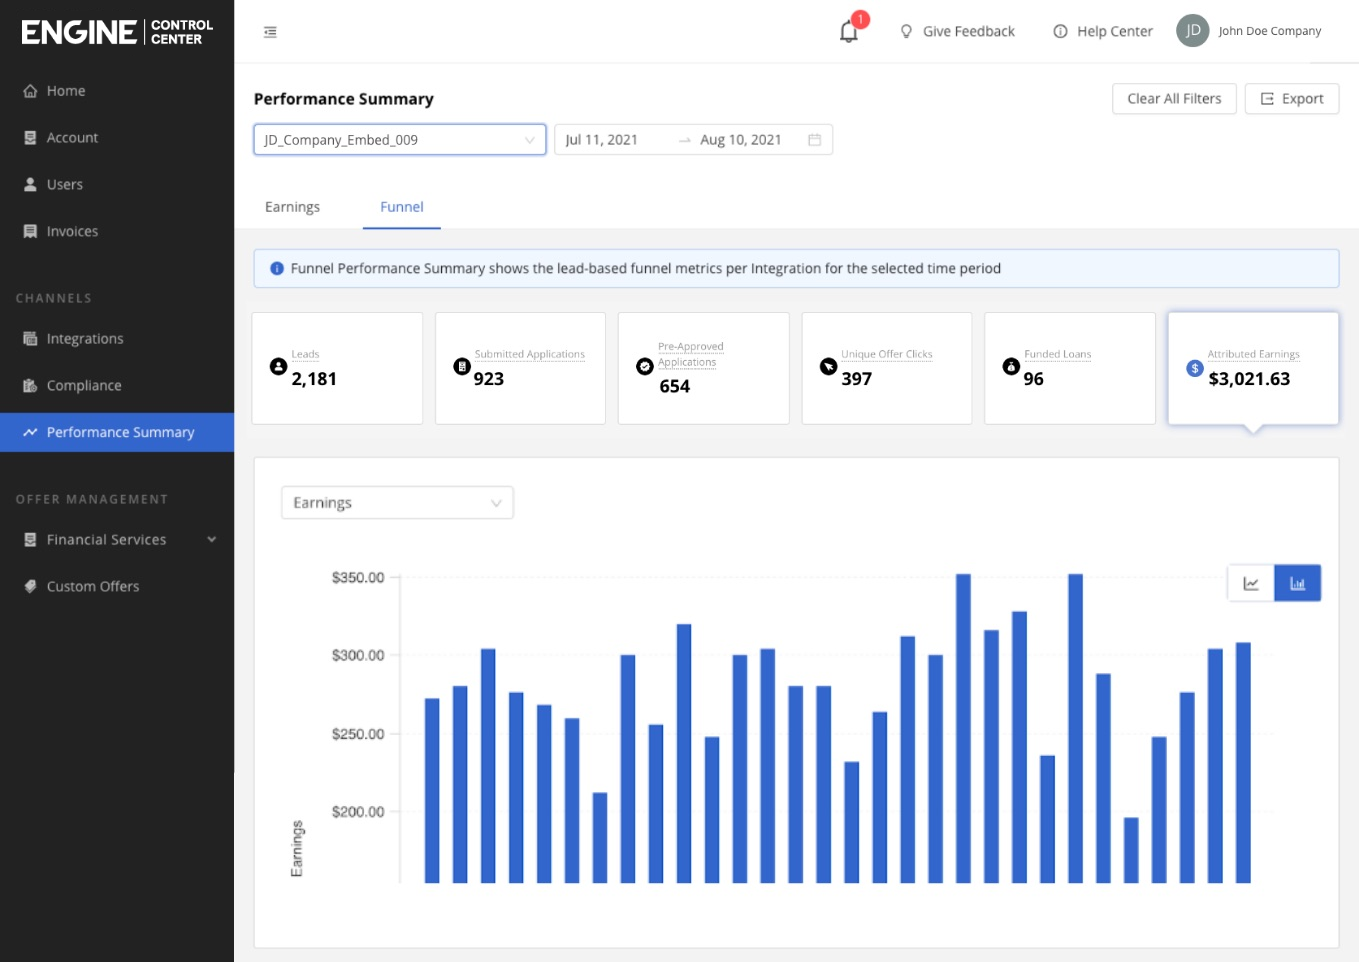Click the Funded Loans card icon
This screenshot has height=962, width=1359.
(1011, 367)
